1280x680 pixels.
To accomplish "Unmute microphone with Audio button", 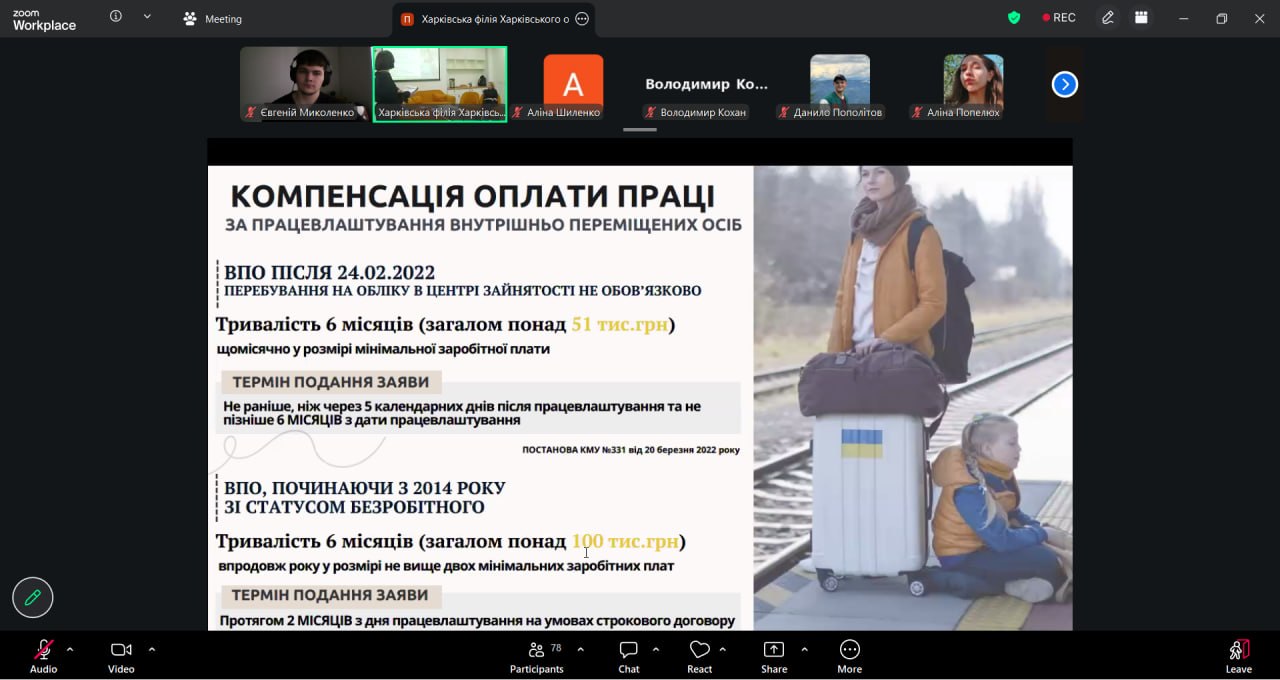I will click(43, 656).
